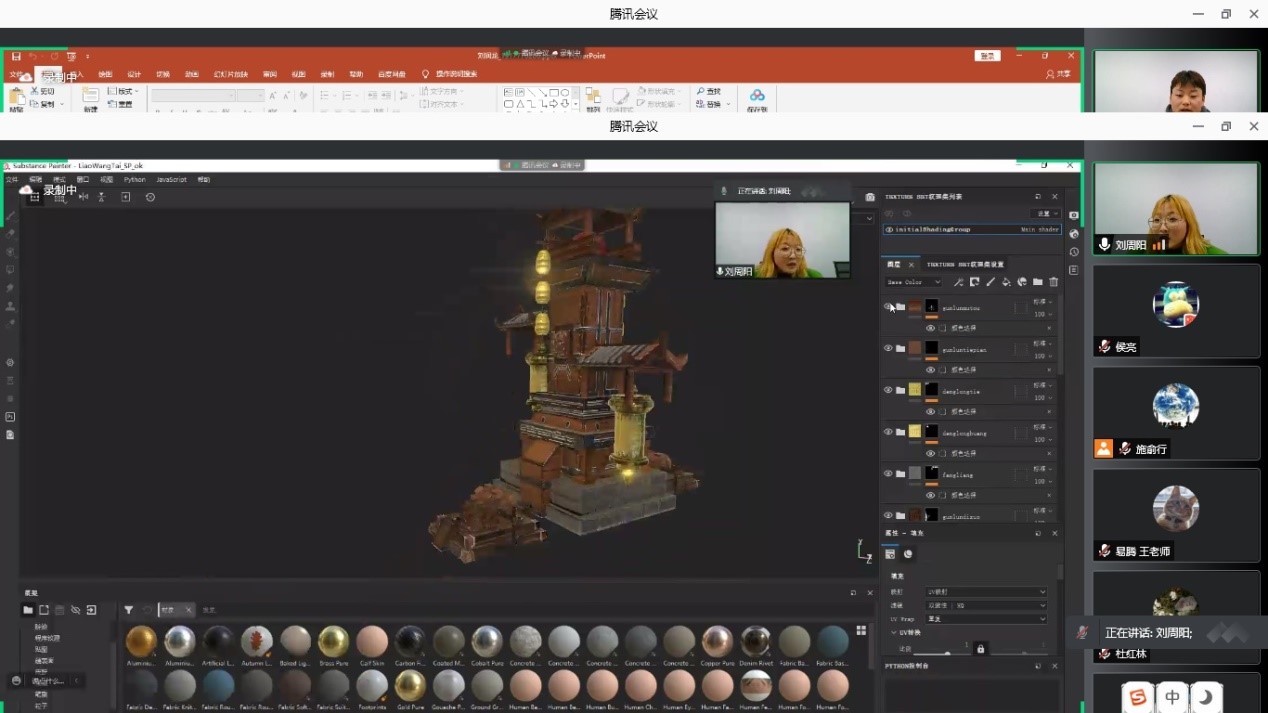Open the Python menu in Substance Painter
The image size is (1268, 713).
(x=134, y=180)
